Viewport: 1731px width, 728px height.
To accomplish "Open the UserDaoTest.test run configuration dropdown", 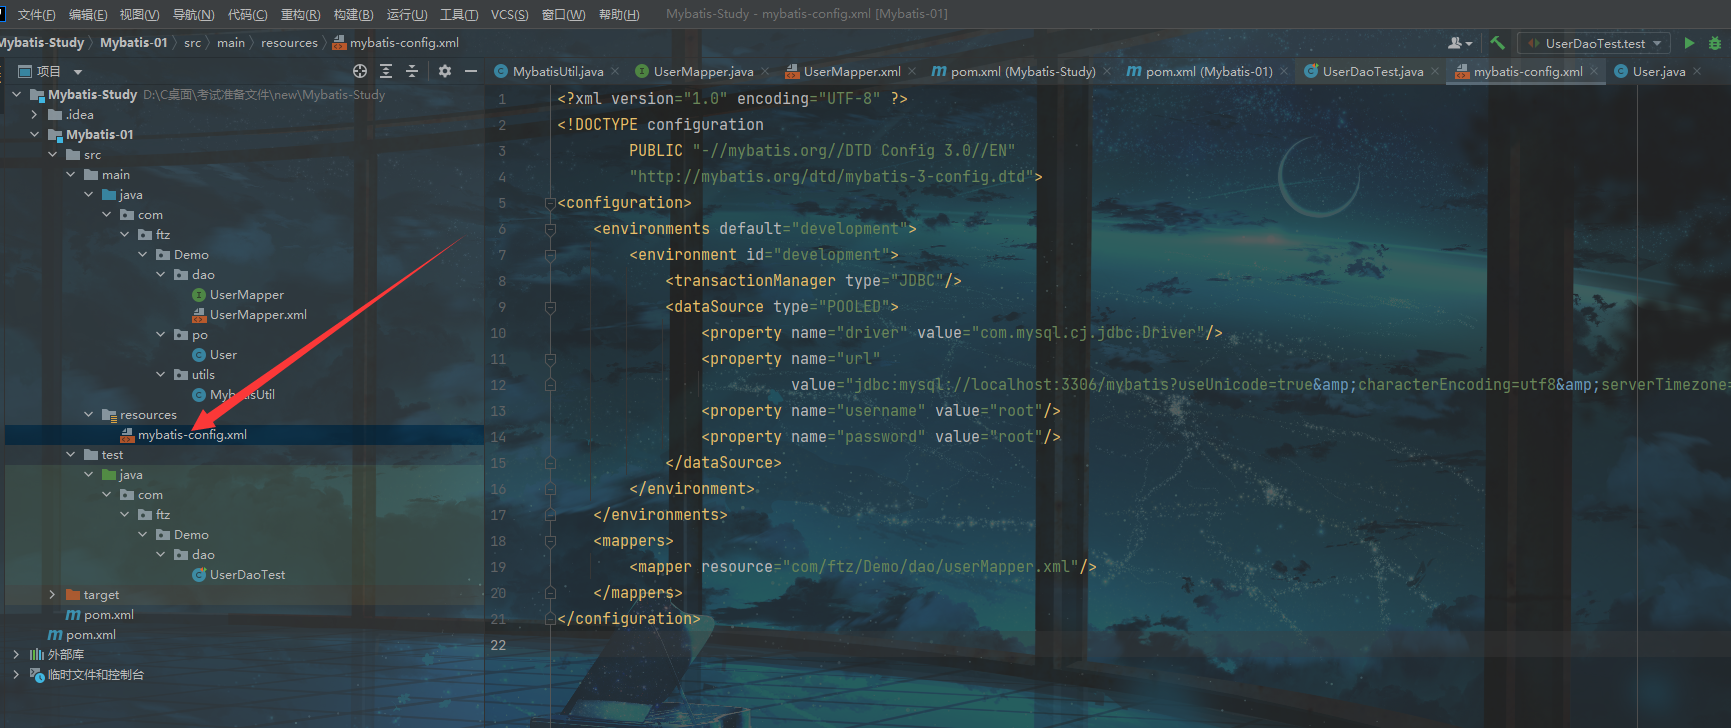I will click(1594, 43).
